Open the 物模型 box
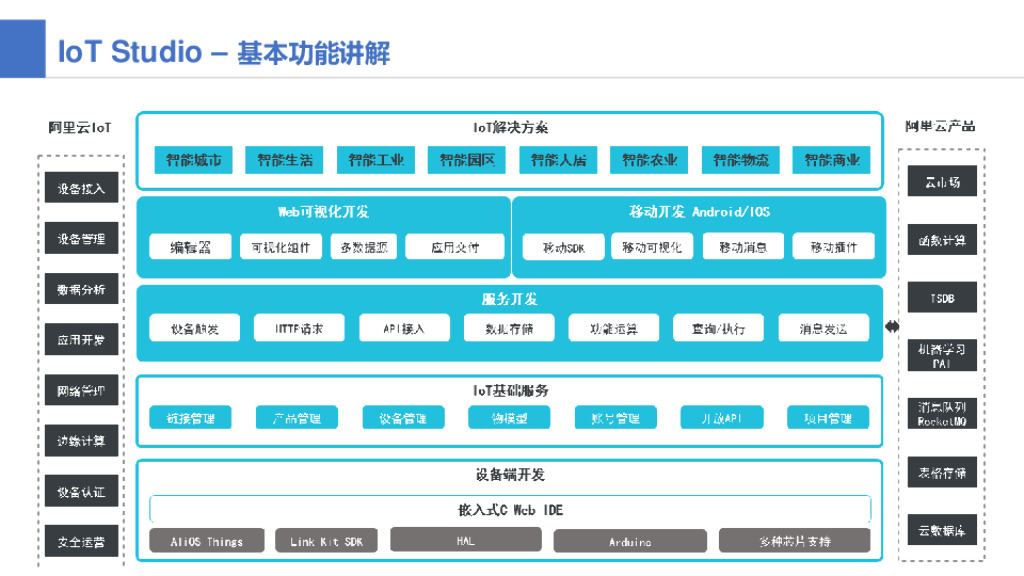 pos(509,417)
